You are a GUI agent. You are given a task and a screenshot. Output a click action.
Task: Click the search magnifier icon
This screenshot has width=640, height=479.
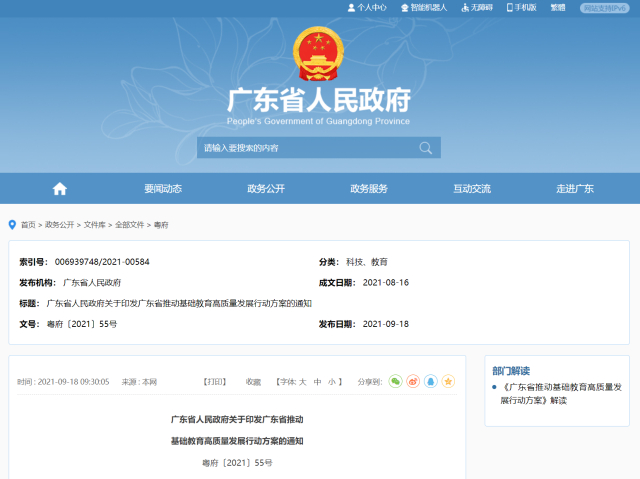pyautogui.click(x=425, y=148)
